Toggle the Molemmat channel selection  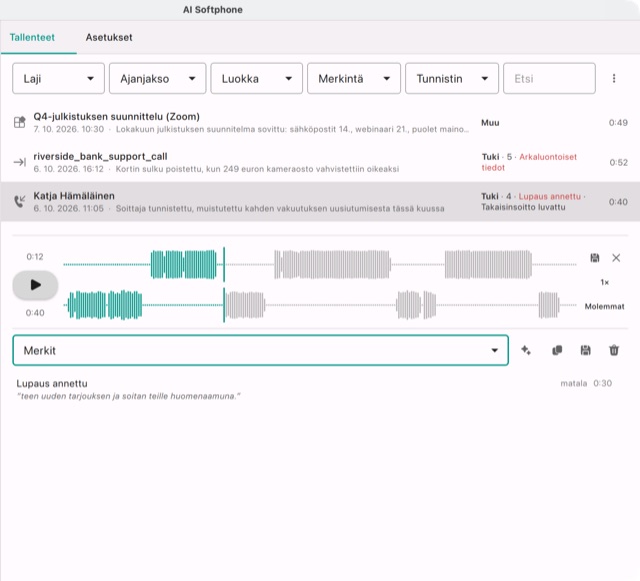(x=604, y=306)
